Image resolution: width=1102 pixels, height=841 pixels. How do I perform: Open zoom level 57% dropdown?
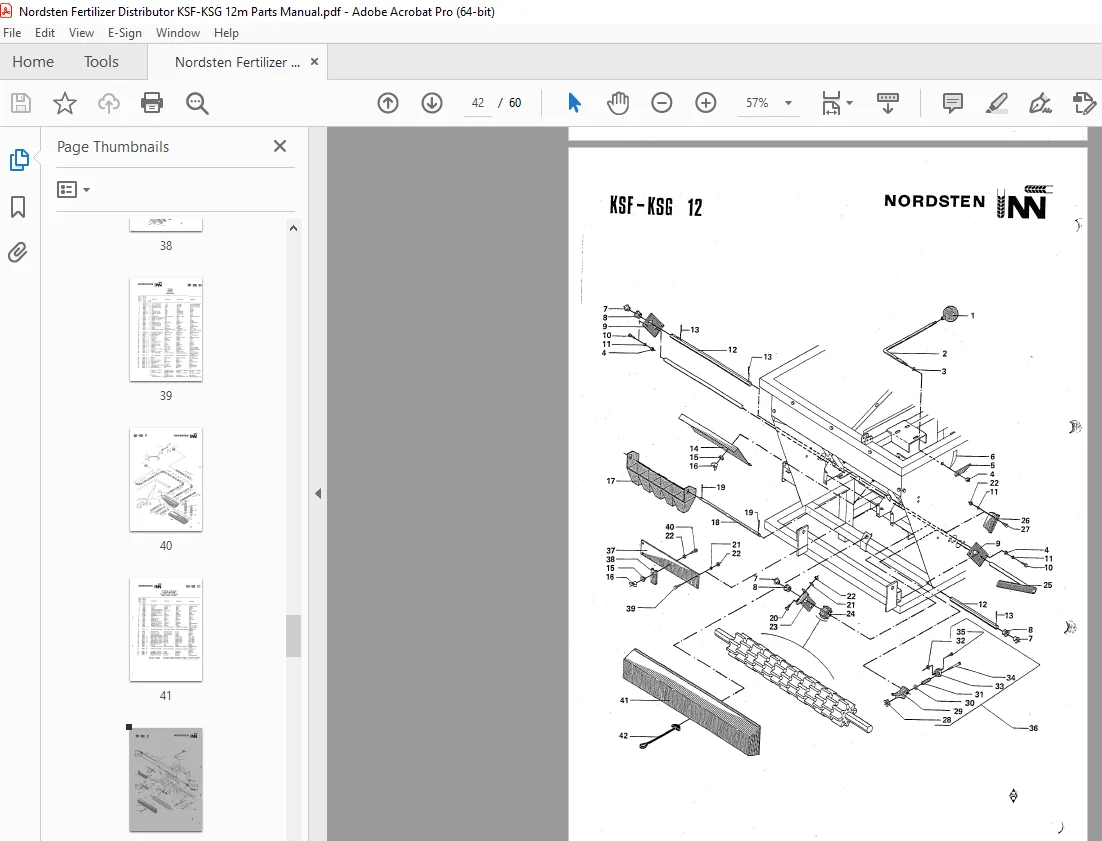pyautogui.click(x=789, y=103)
